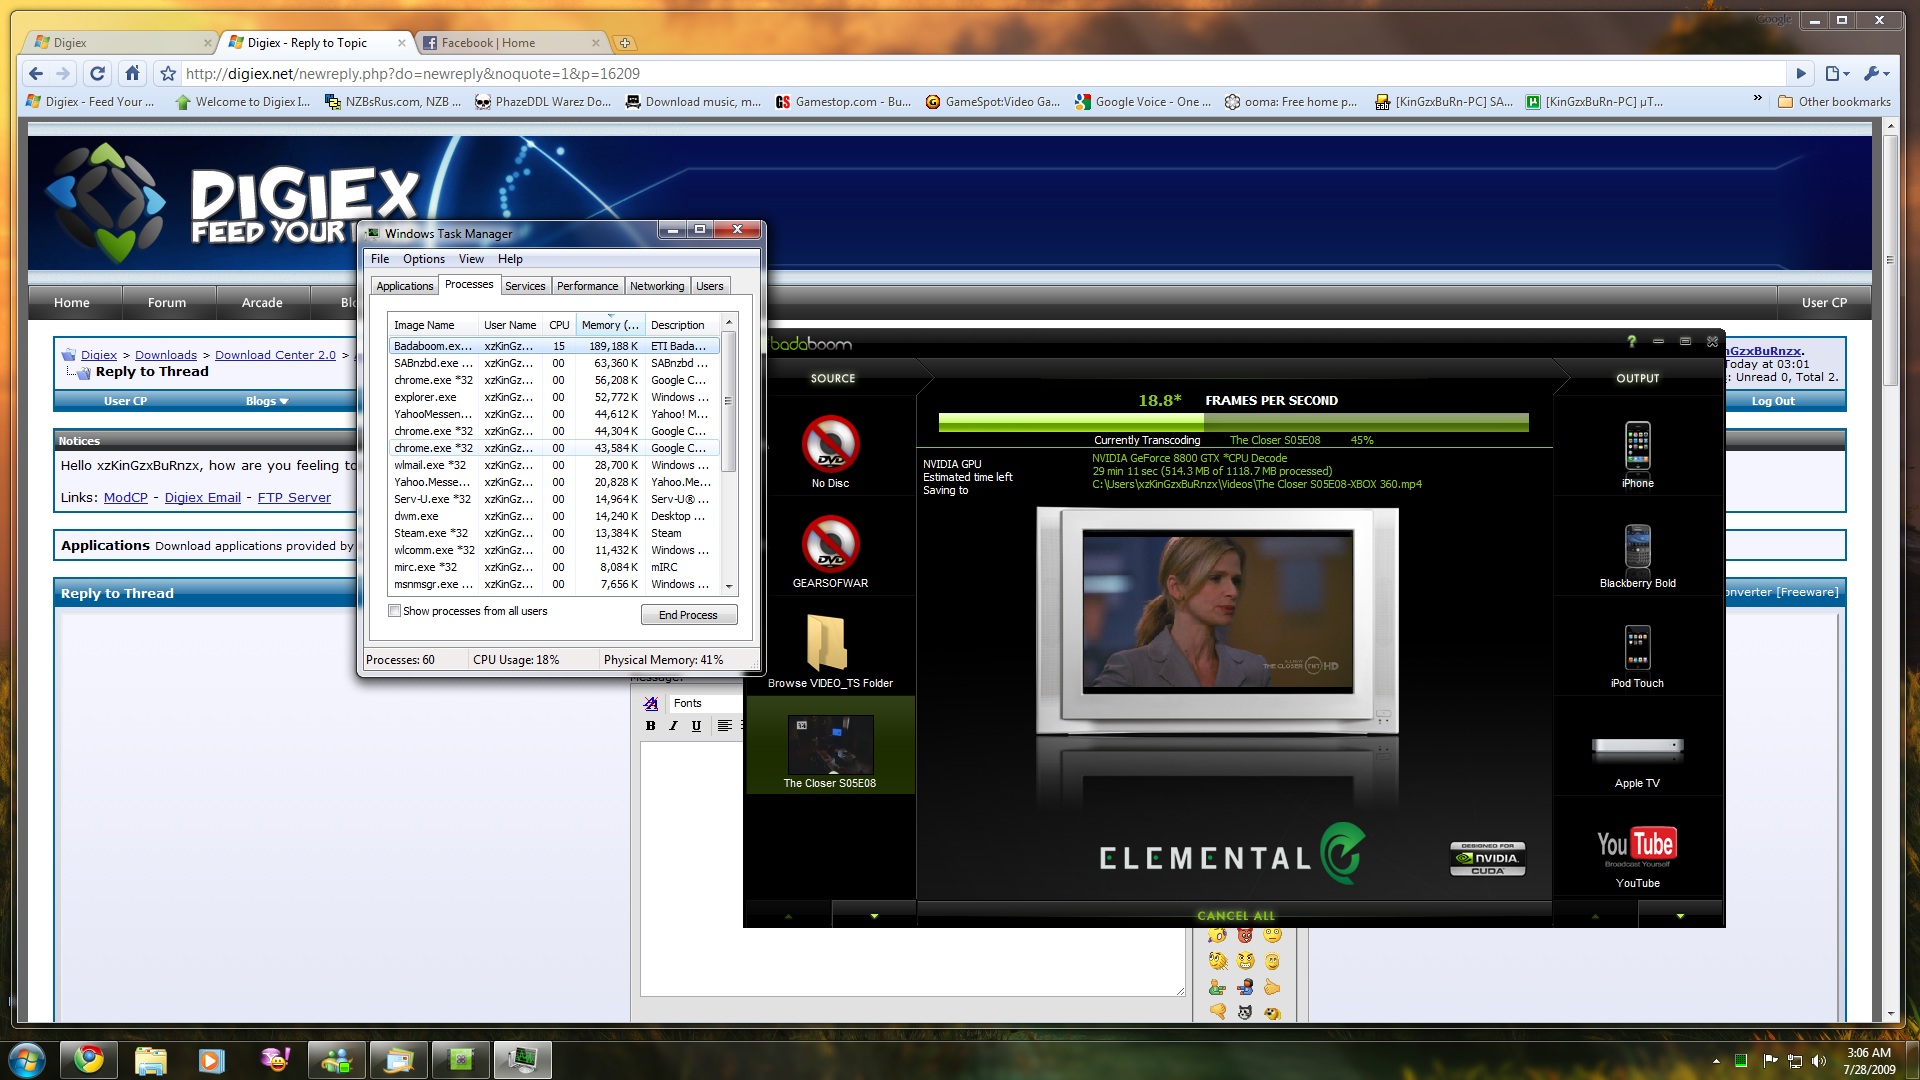Select the YouTube output icon
This screenshot has width=1920, height=1080.
(x=1636, y=847)
